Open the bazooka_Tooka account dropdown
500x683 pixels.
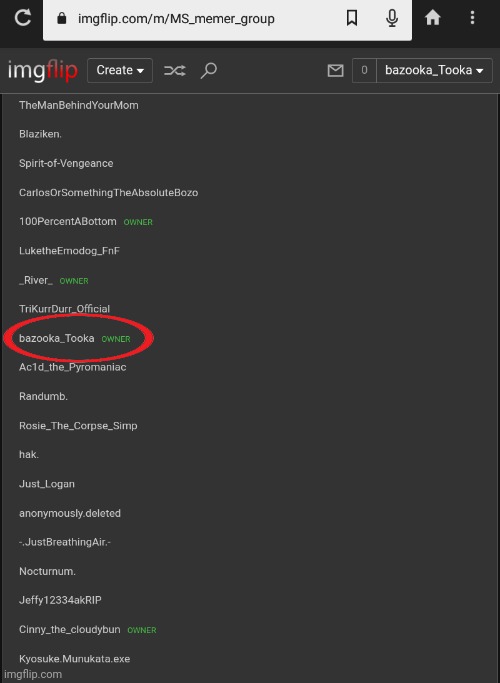[434, 71]
